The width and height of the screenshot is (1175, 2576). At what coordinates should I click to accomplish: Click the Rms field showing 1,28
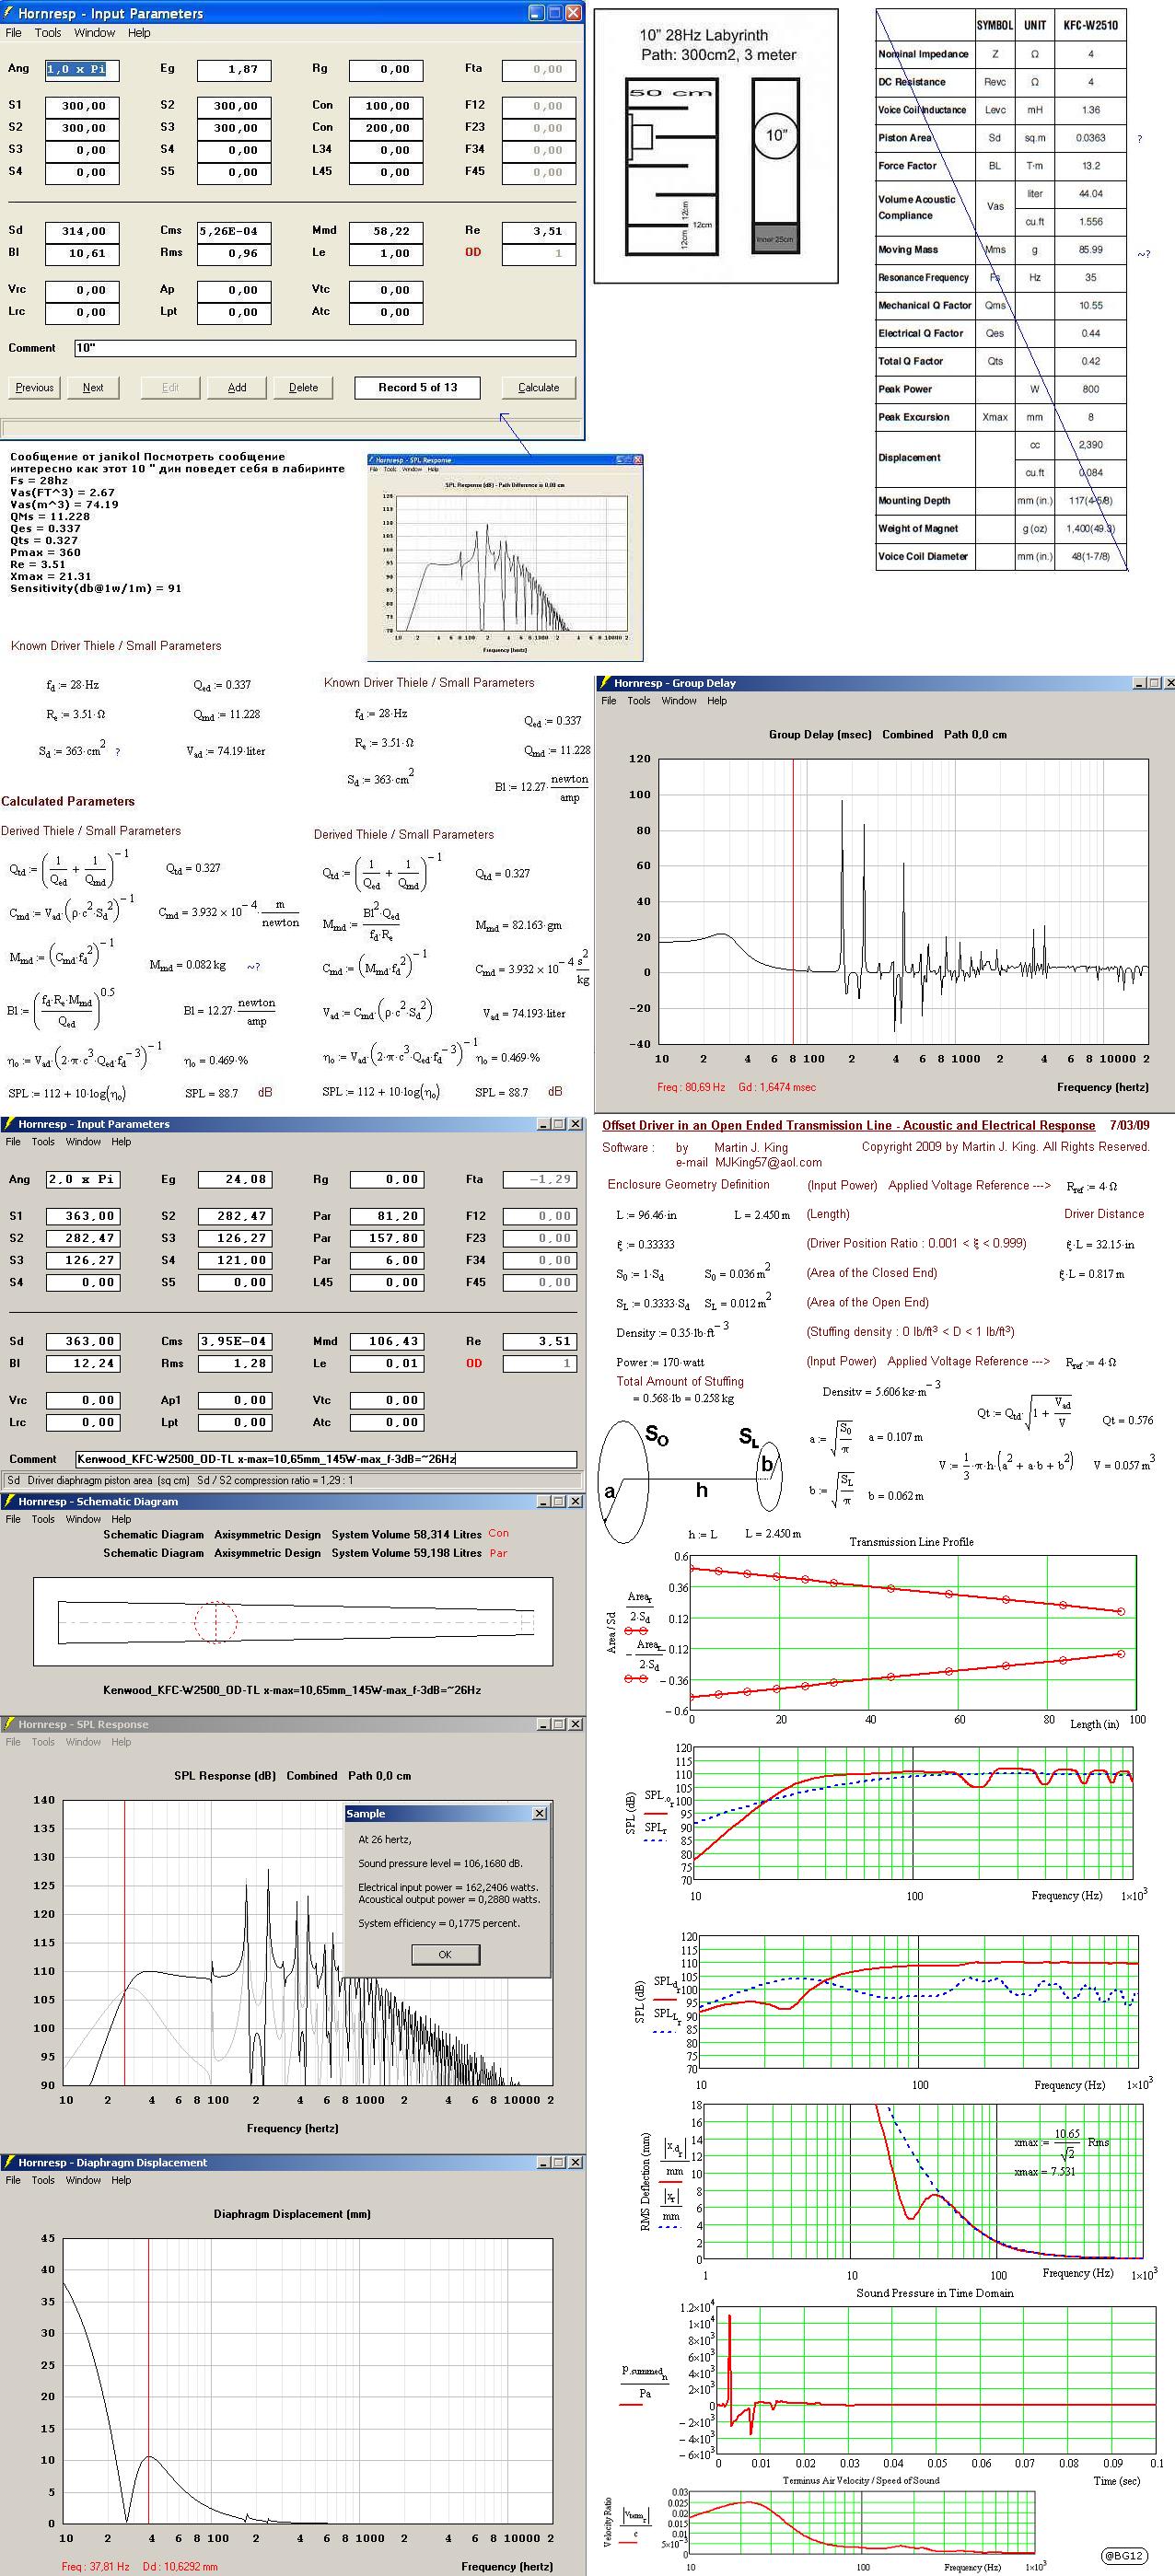tap(235, 1364)
